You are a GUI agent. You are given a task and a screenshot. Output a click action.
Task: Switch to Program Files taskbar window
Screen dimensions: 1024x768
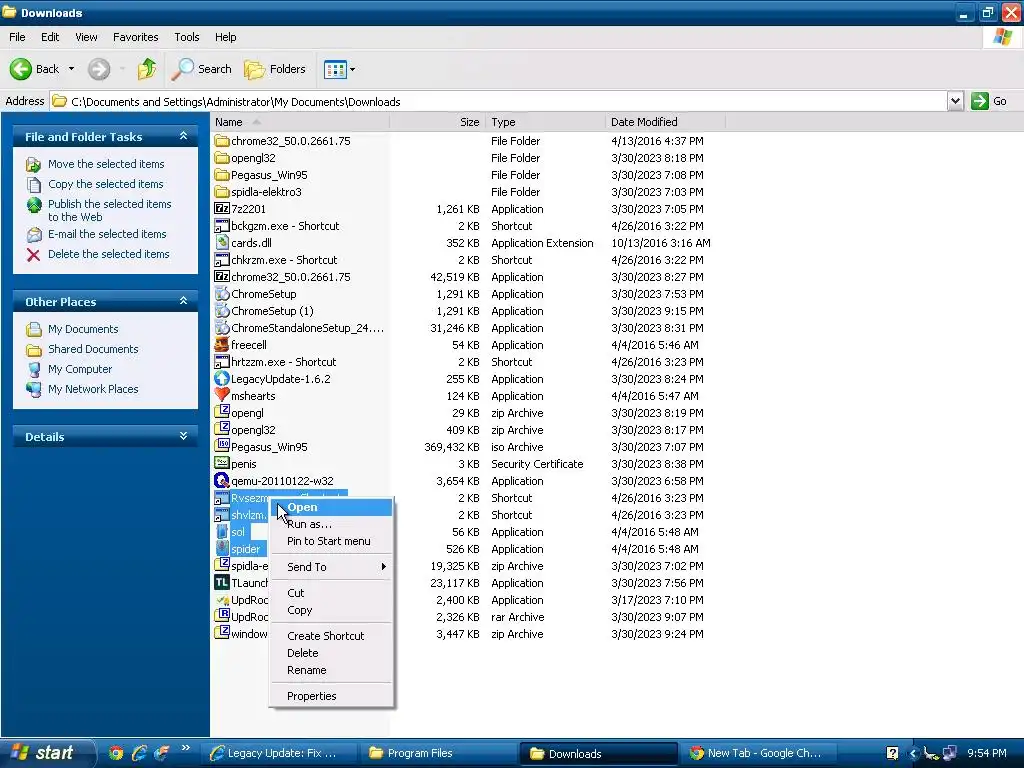pos(439,753)
